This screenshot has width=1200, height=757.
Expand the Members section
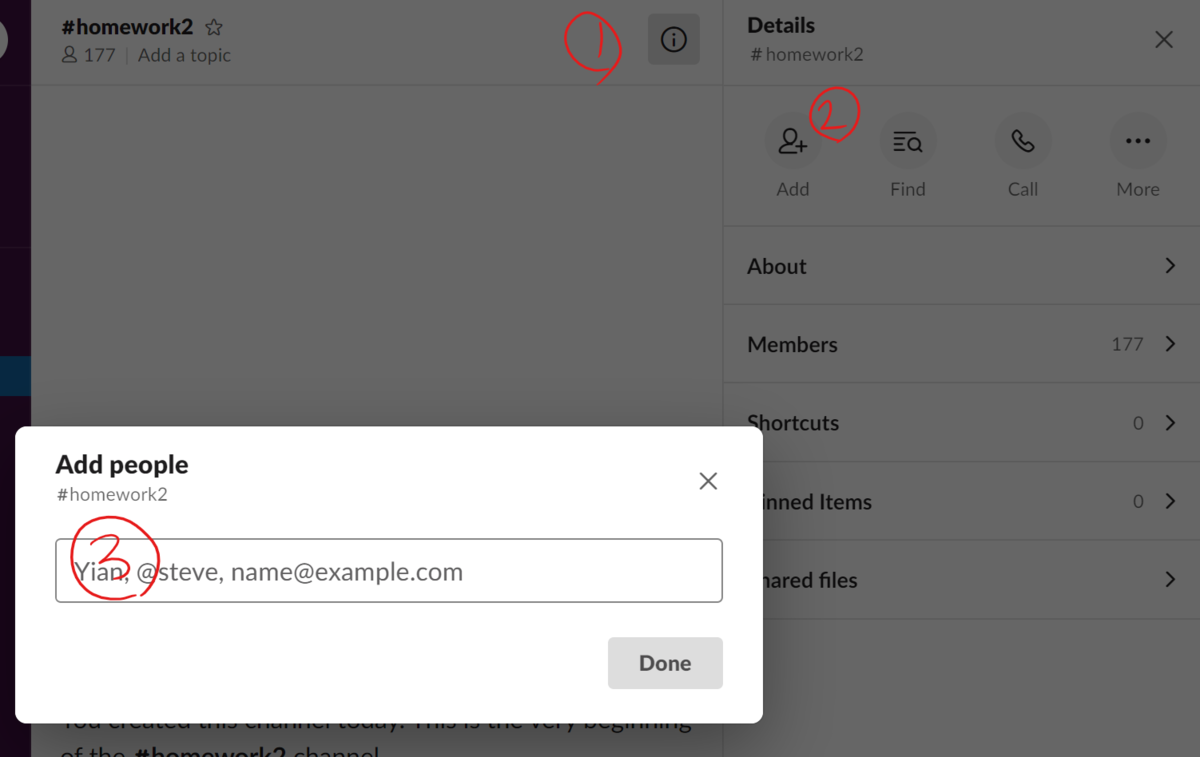click(x=962, y=344)
